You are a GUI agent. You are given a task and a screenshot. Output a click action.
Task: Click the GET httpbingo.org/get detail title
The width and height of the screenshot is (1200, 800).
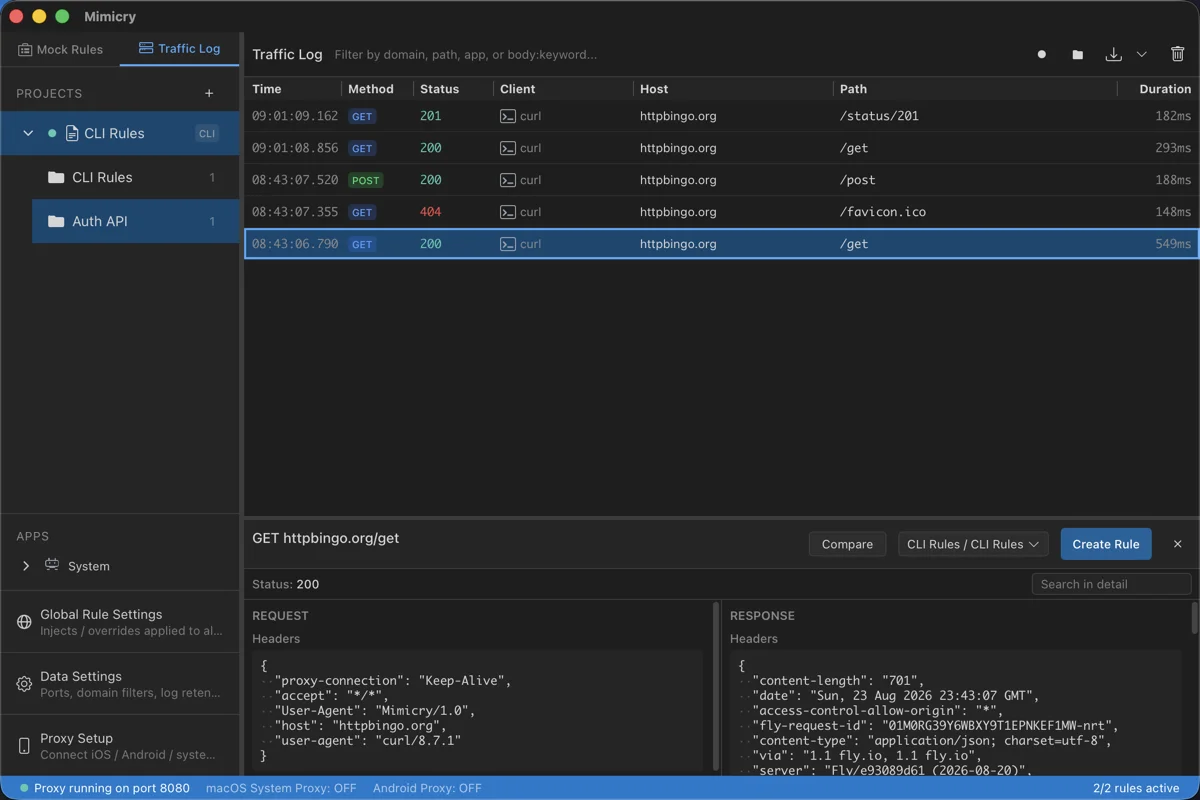(x=325, y=538)
